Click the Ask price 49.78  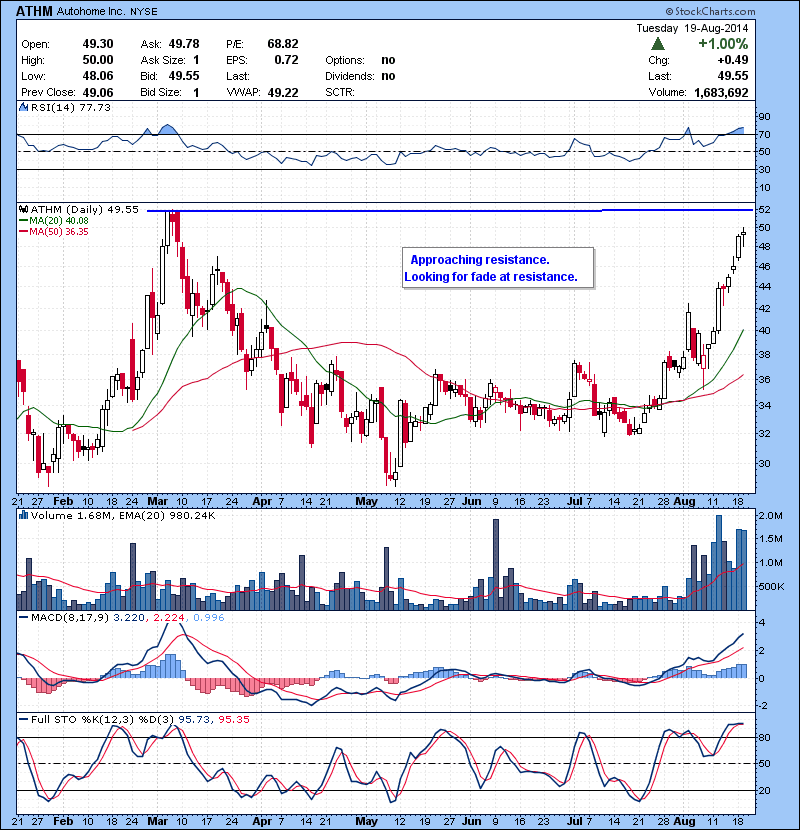(x=184, y=44)
